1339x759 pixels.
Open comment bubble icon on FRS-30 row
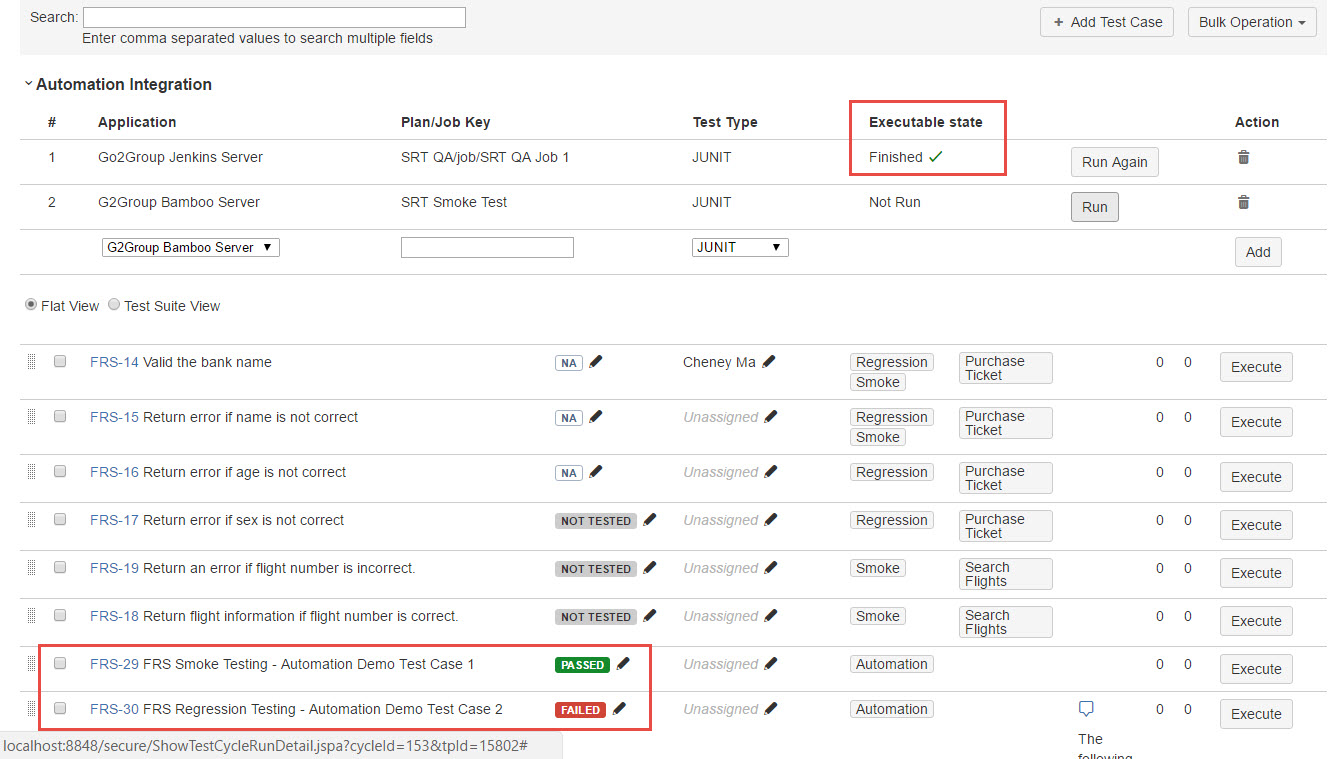[x=1086, y=709]
